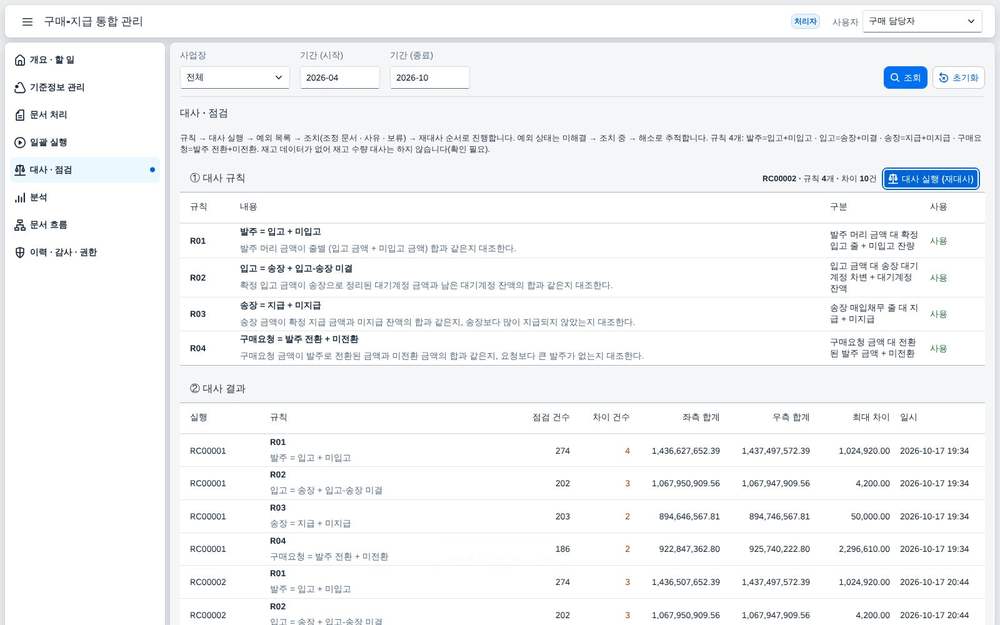The width and height of the screenshot is (1000, 625).
Task: Click the 기간 (종료) field 2026-10
Action: 430,78
